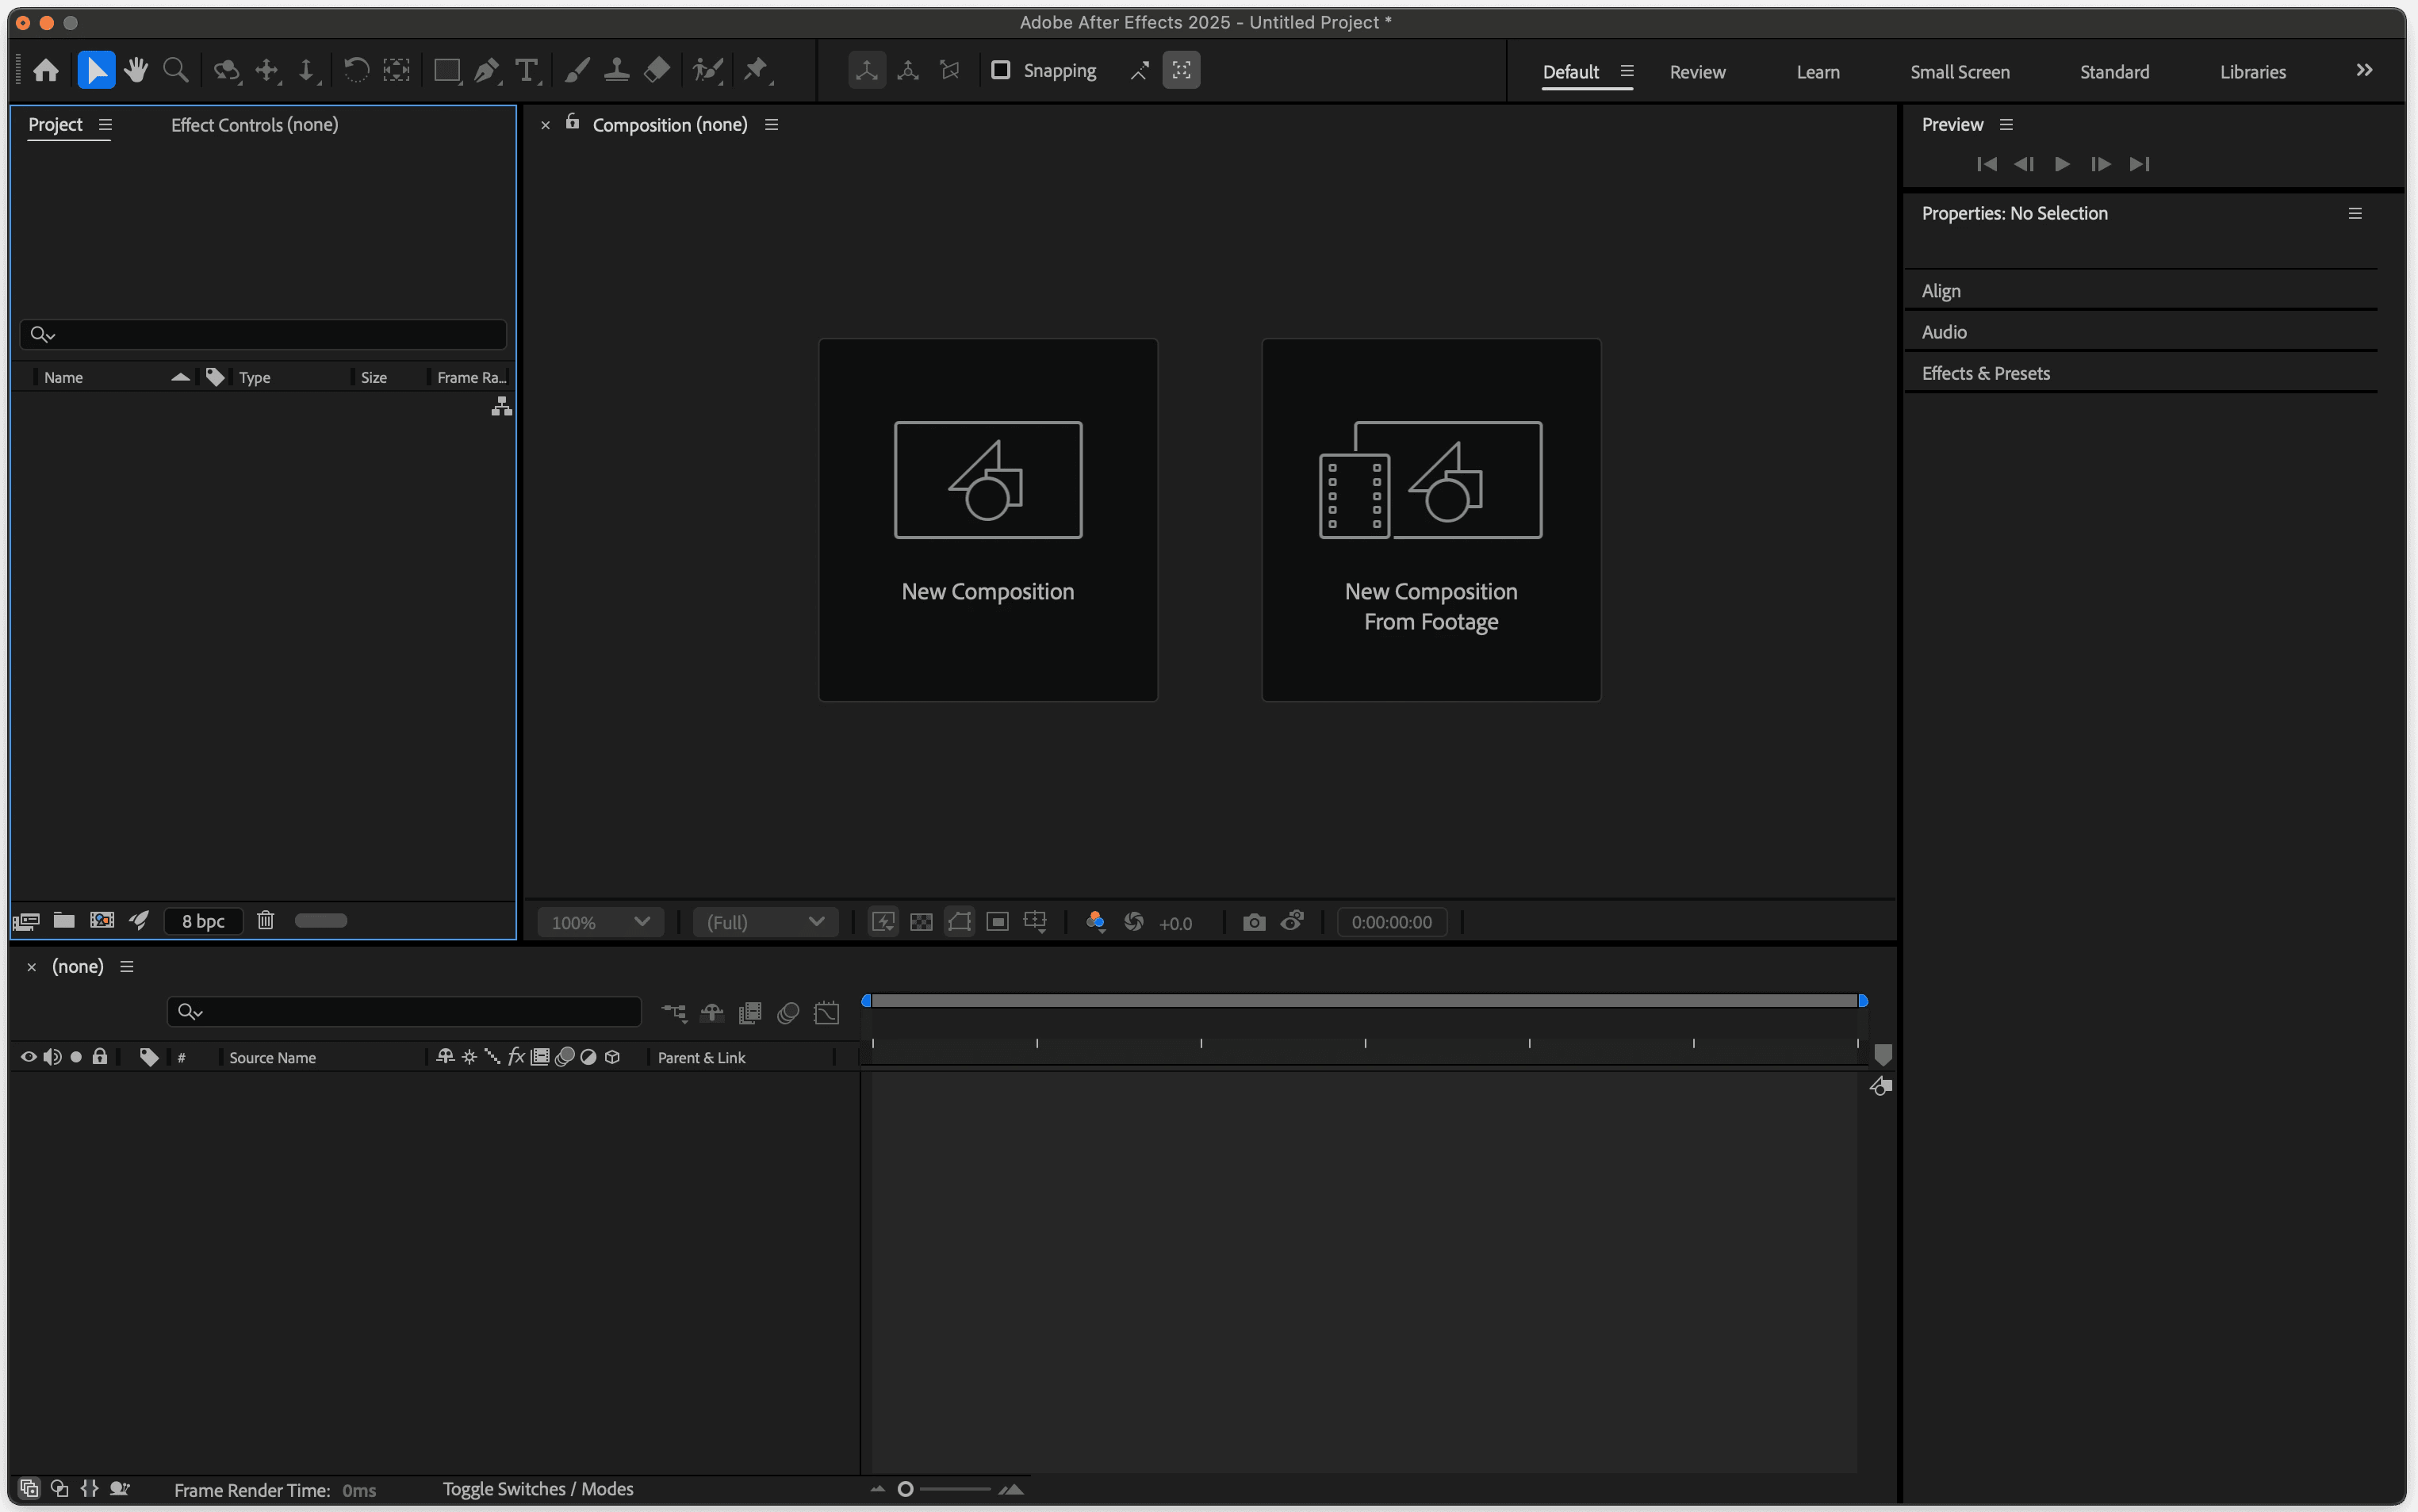Screen dimensions: 2418x1512
Task: Switch to the Learn workspace
Action: click(x=1817, y=72)
